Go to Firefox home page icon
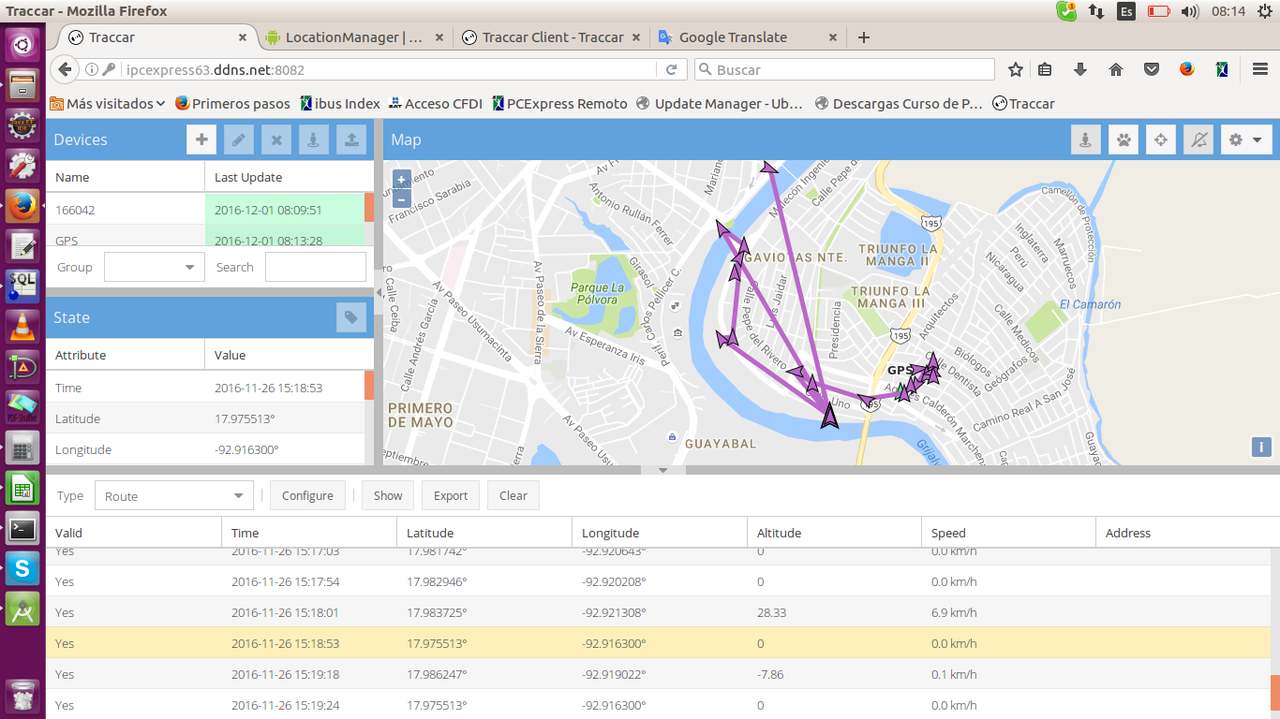The height and width of the screenshot is (719, 1280). 1116,70
